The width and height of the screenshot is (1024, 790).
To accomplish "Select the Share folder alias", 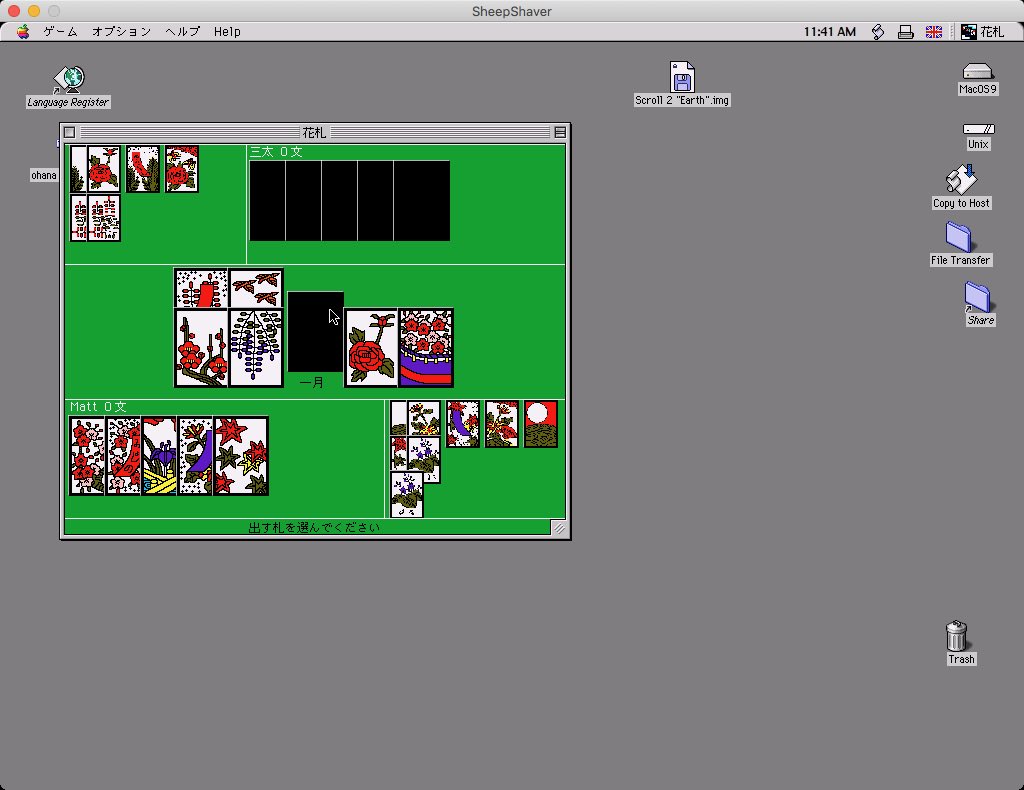I will coord(980,304).
